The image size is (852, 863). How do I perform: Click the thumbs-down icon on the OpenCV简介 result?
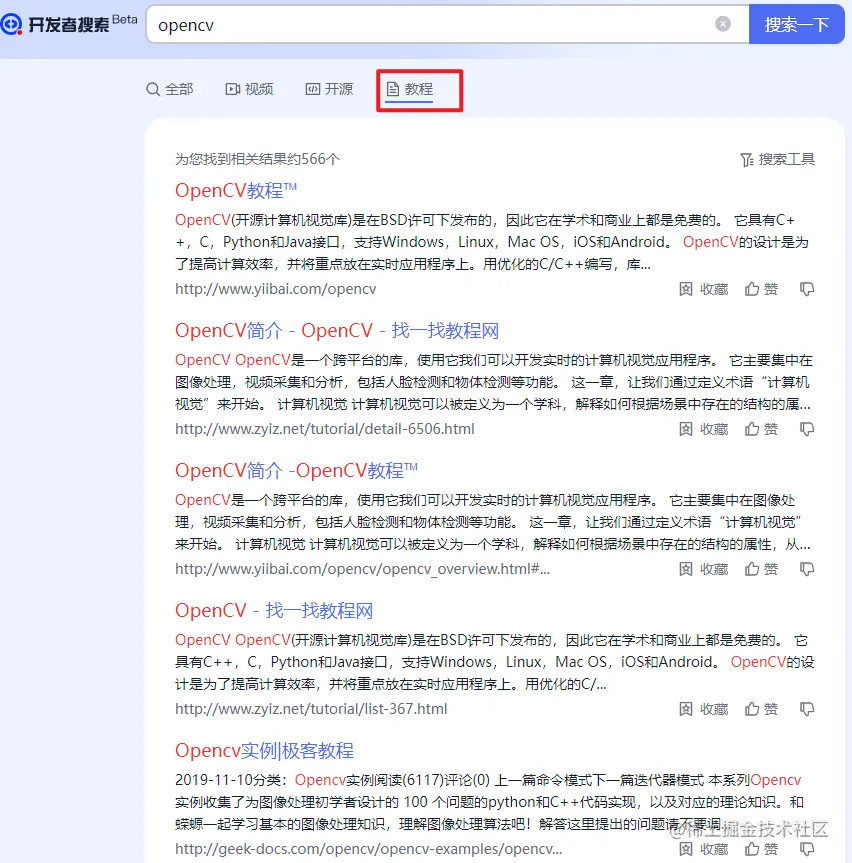click(x=806, y=429)
